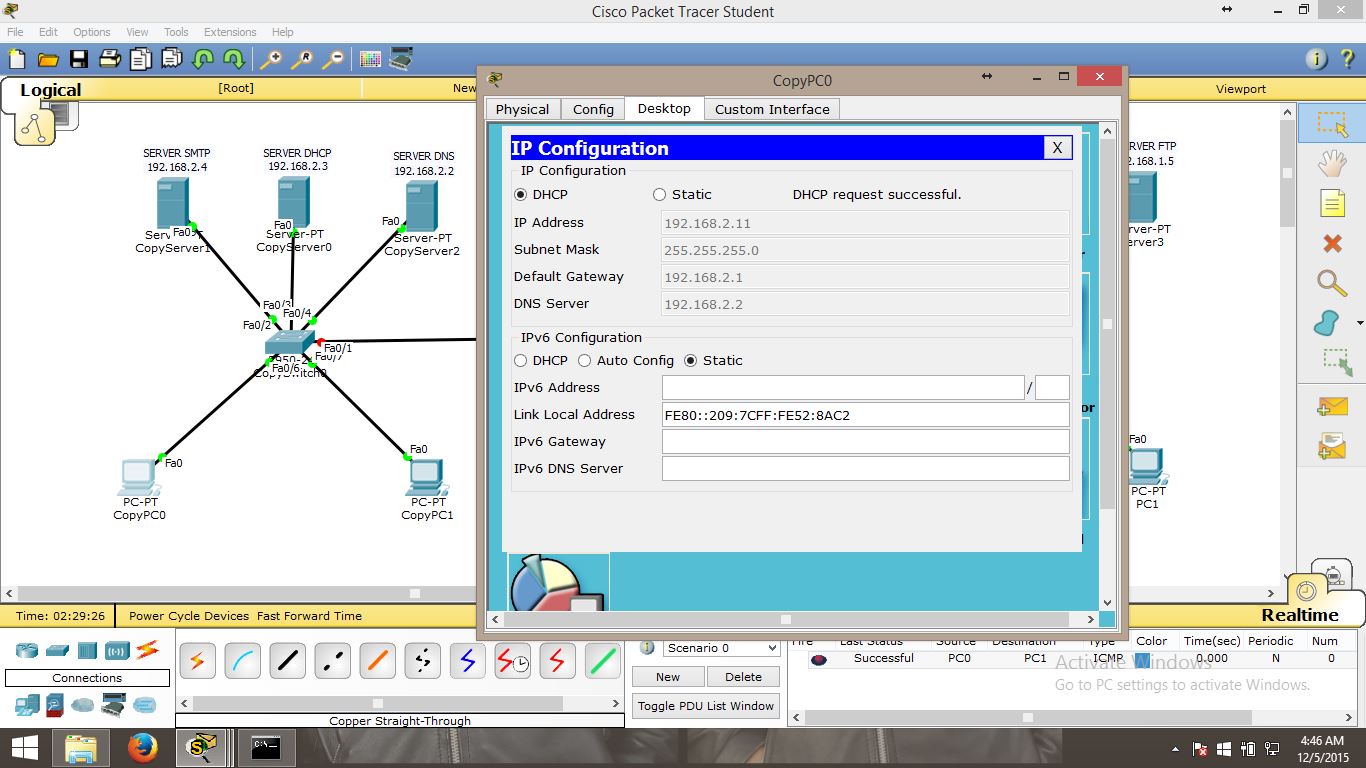Switch to the Realtime mode tab
The width and height of the screenshot is (1366, 768).
1299,615
